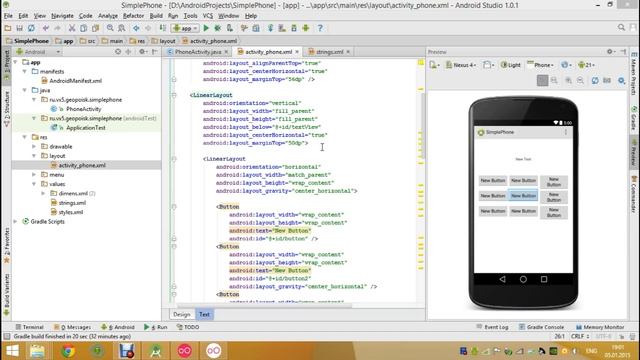Expand the drawable folder
The width and height of the screenshot is (640, 360).
click(x=34, y=146)
